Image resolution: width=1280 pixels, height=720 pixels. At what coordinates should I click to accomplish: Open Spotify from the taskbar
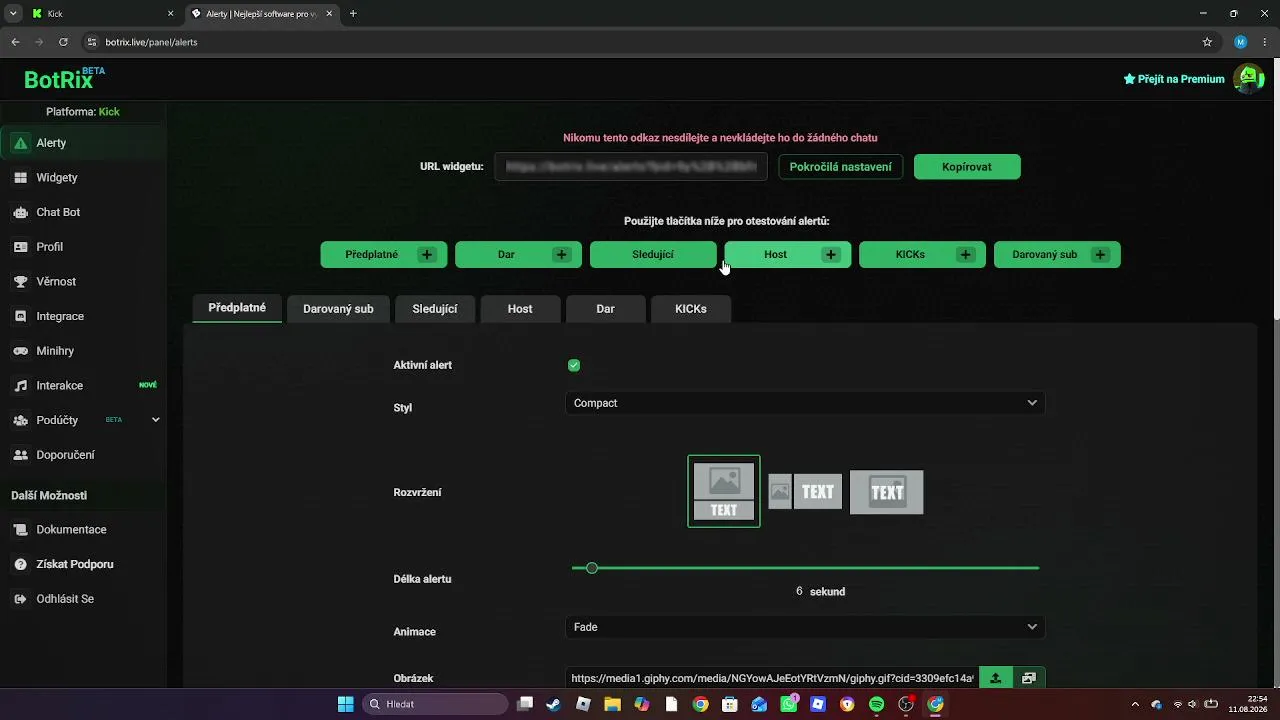(x=877, y=704)
